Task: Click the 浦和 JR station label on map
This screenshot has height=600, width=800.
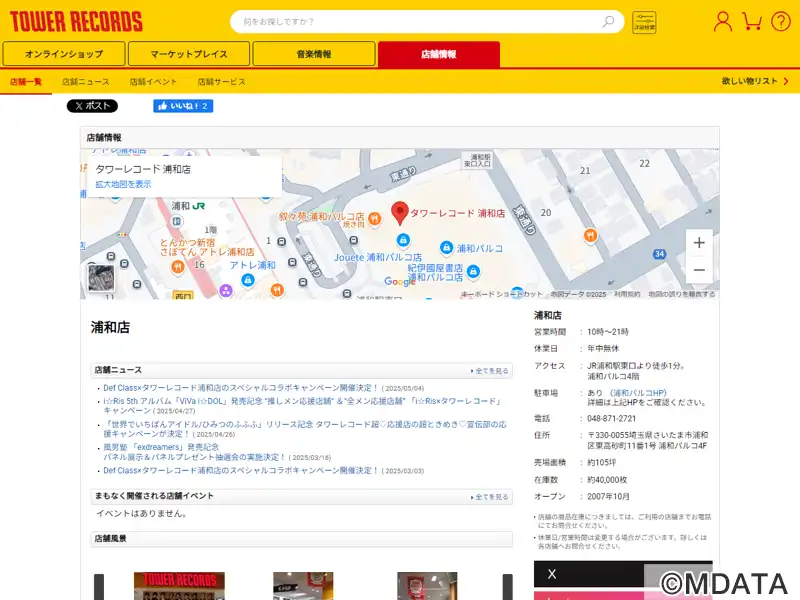Action: click(188, 206)
